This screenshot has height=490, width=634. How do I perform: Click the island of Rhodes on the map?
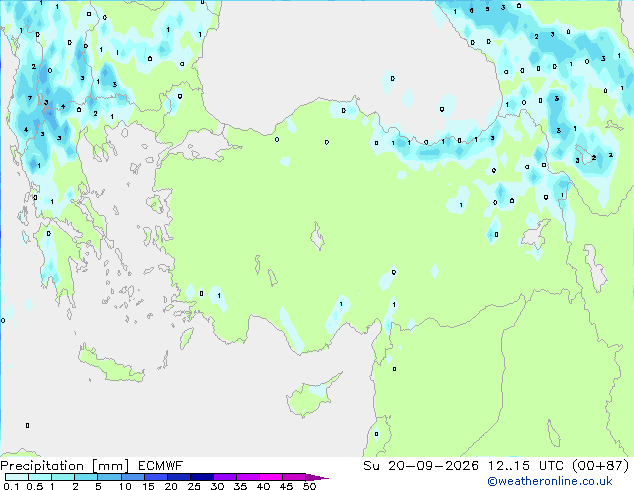pos(186,338)
